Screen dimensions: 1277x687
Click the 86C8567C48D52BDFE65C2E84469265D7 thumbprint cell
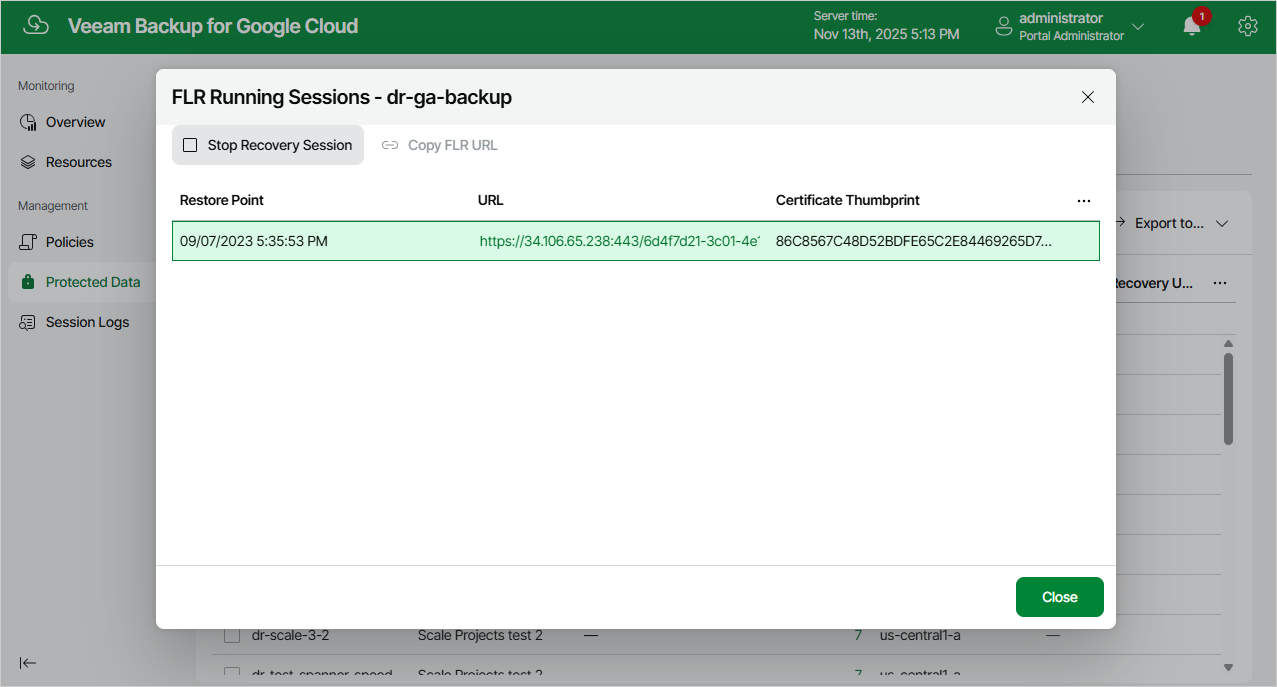pos(914,241)
